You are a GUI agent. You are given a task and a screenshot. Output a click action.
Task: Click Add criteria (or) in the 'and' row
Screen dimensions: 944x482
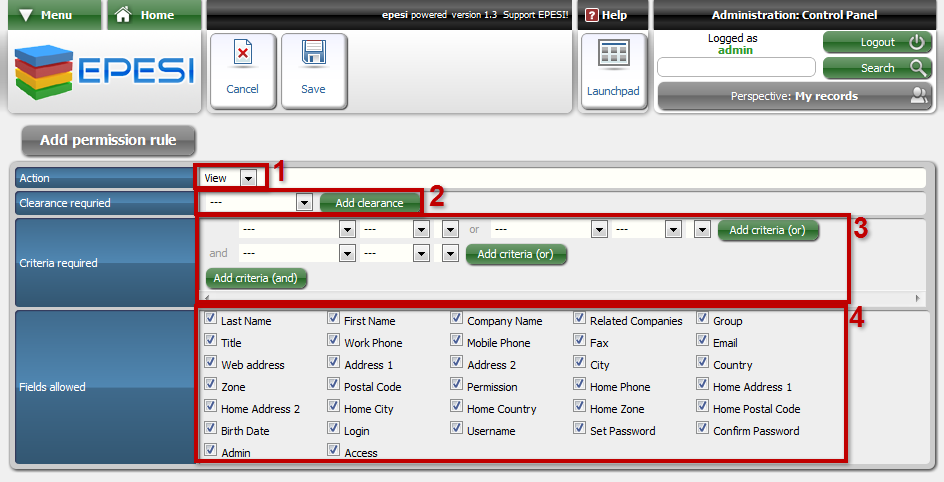[x=516, y=254]
